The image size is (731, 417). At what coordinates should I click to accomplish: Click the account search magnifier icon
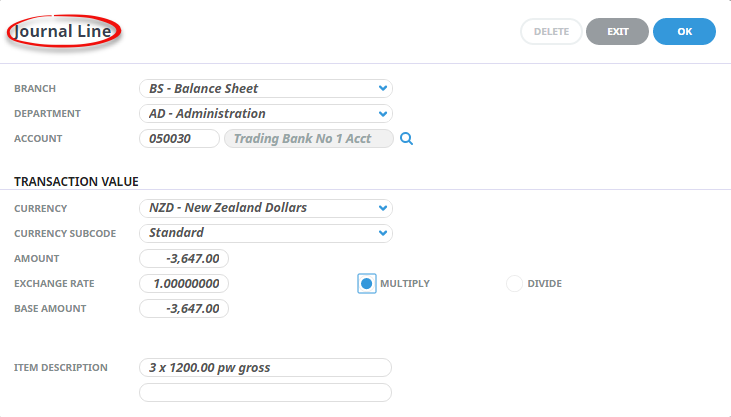(406, 139)
